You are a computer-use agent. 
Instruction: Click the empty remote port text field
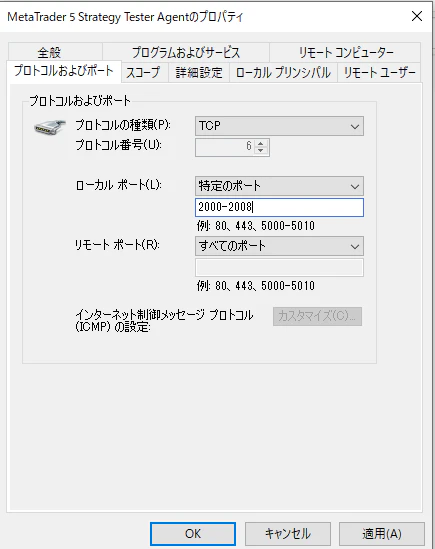279,267
